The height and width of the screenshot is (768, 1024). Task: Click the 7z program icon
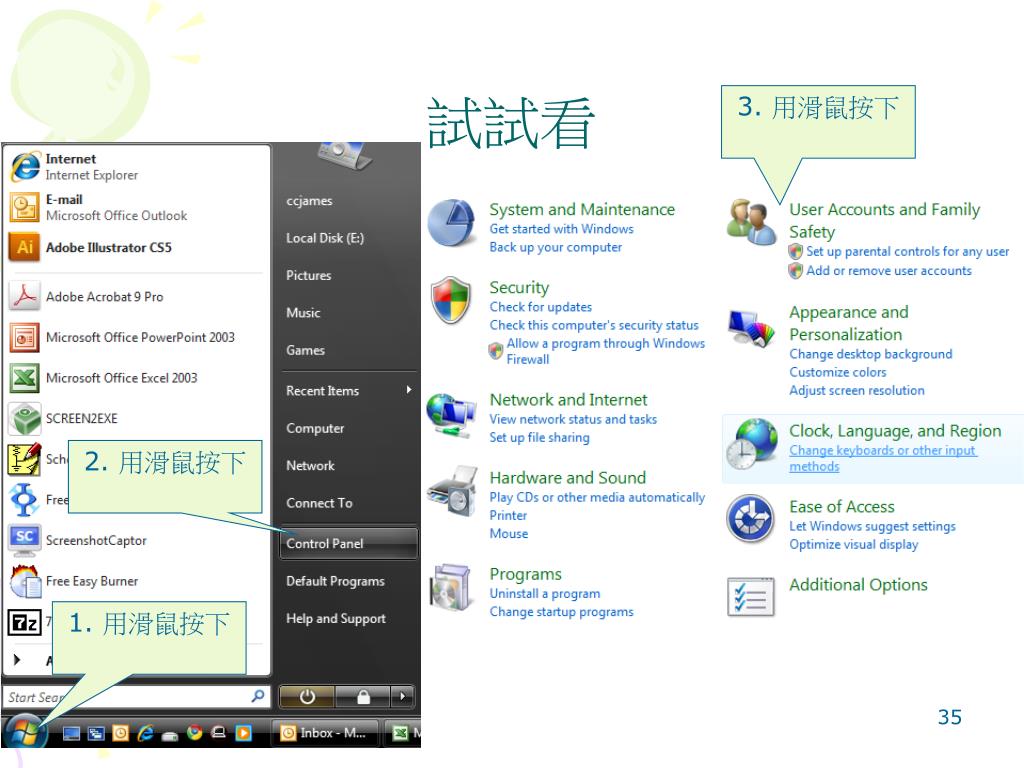[24, 622]
